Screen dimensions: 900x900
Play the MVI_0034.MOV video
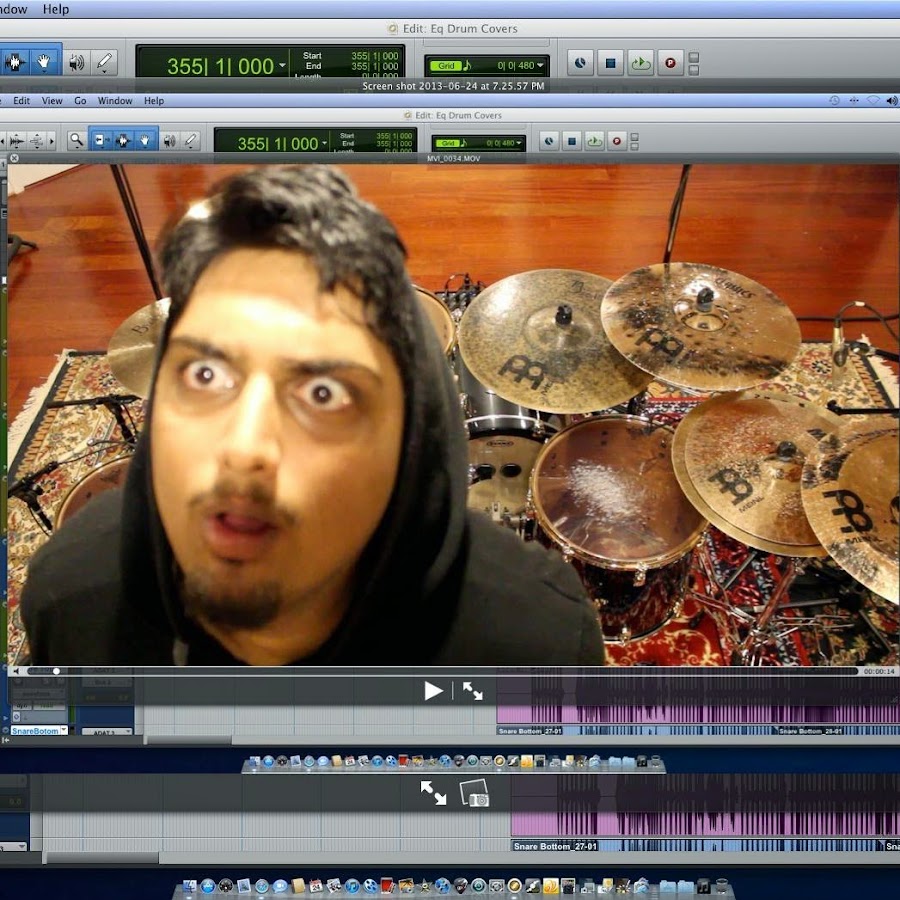(x=433, y=691)
